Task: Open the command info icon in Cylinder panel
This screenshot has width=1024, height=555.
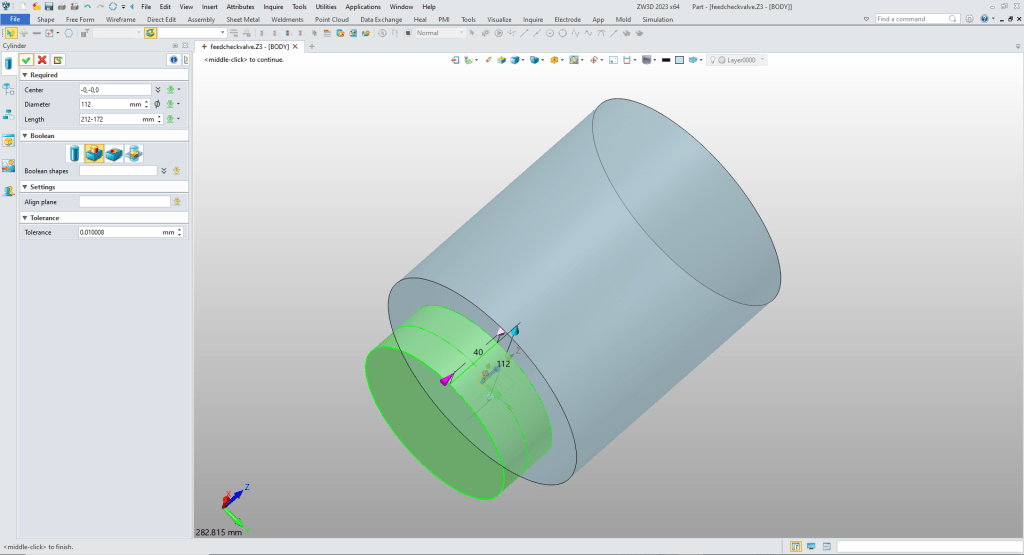Action: pyautogui.click(x=172, y=60)
